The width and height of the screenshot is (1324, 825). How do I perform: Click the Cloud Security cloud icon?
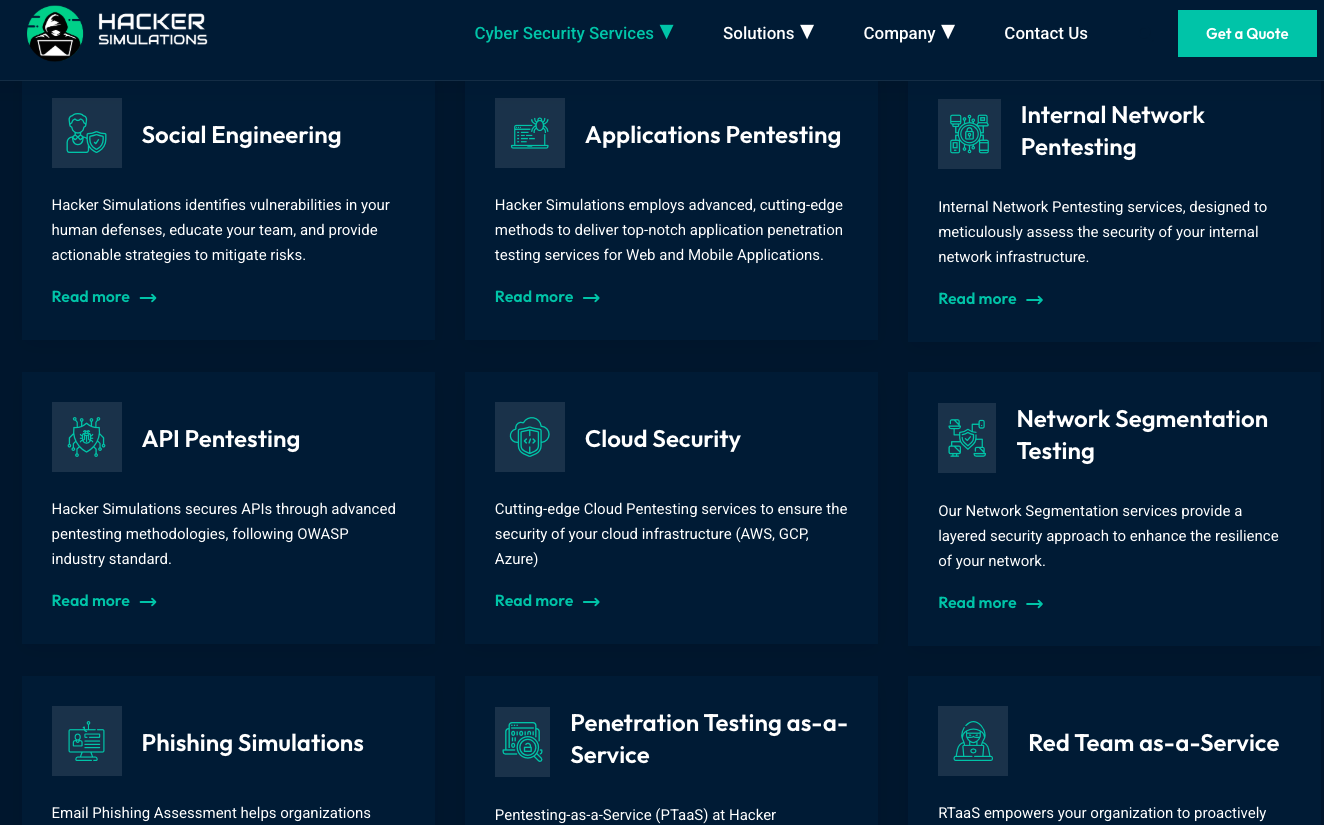point(530,437)
